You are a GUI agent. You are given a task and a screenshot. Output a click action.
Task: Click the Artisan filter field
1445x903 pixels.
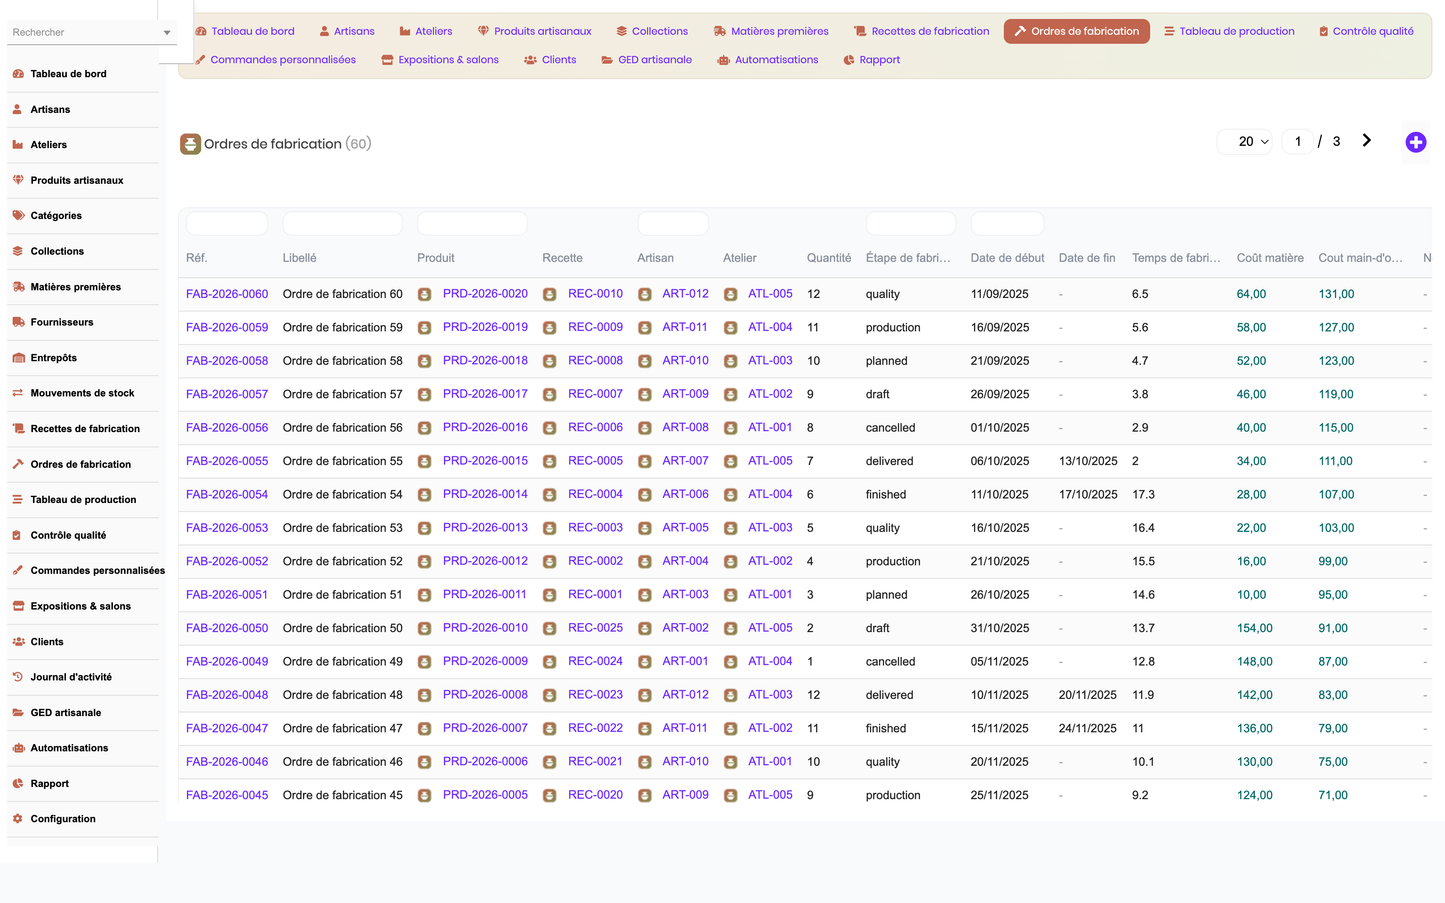tap(673, 223)
